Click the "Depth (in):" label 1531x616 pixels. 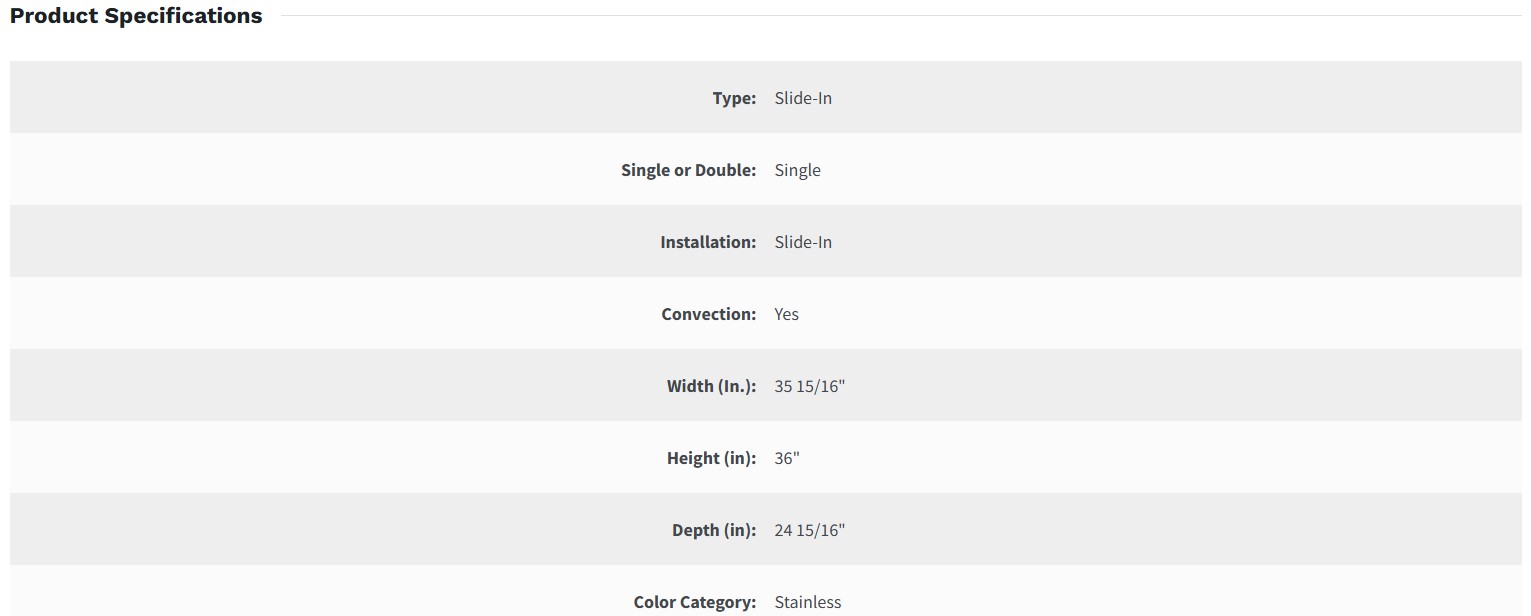click(714, 530)
